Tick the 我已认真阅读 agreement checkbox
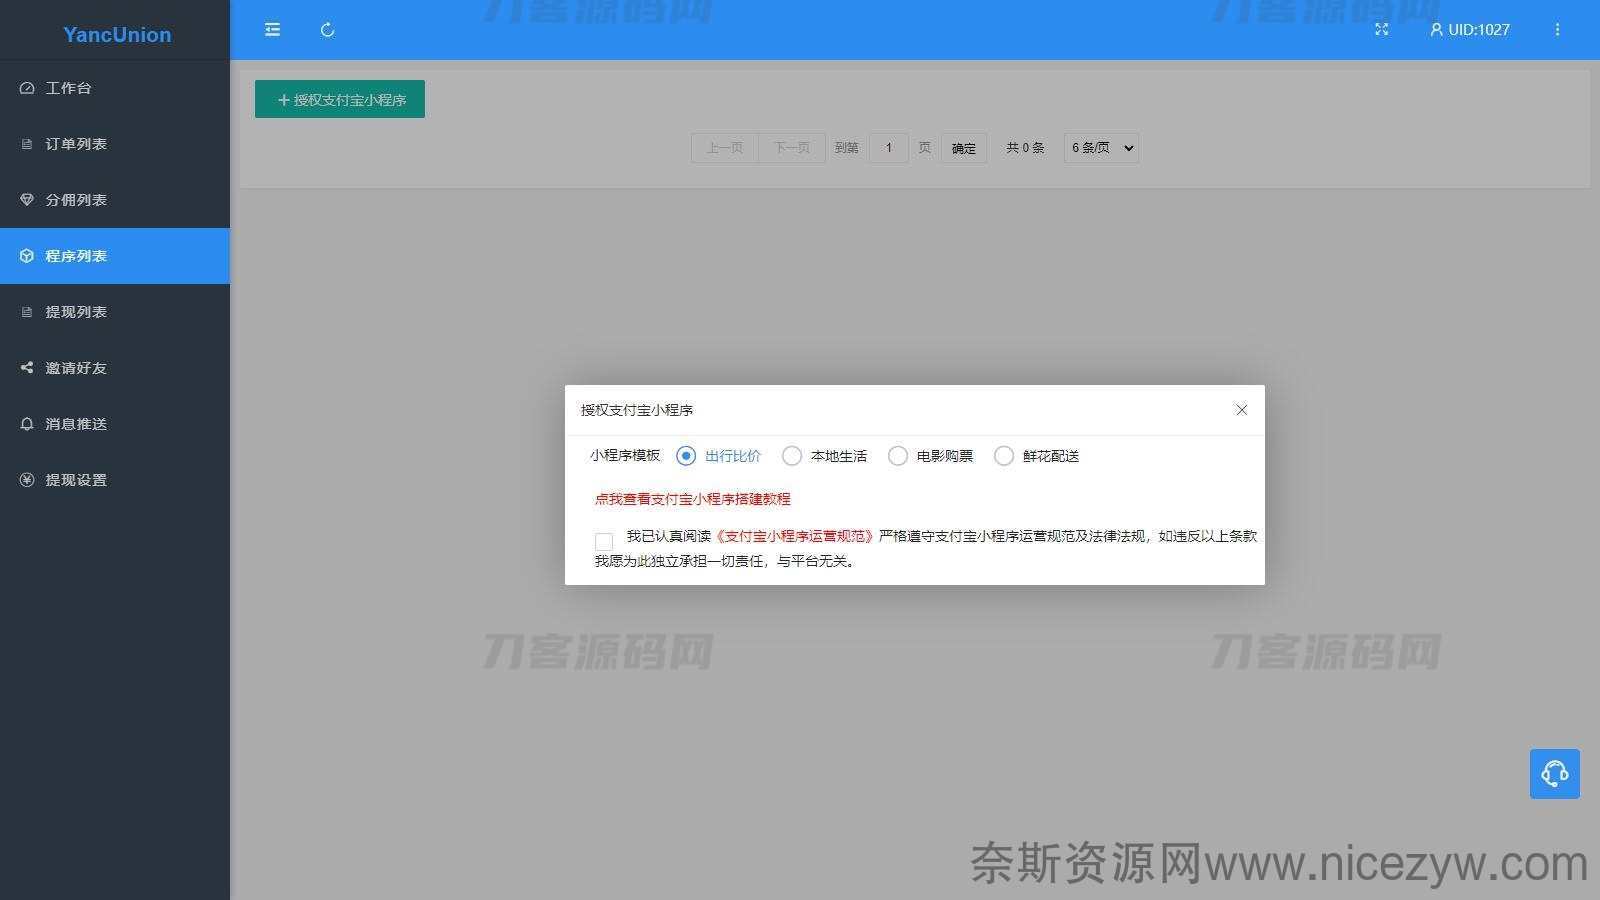 tap(604, 541)
